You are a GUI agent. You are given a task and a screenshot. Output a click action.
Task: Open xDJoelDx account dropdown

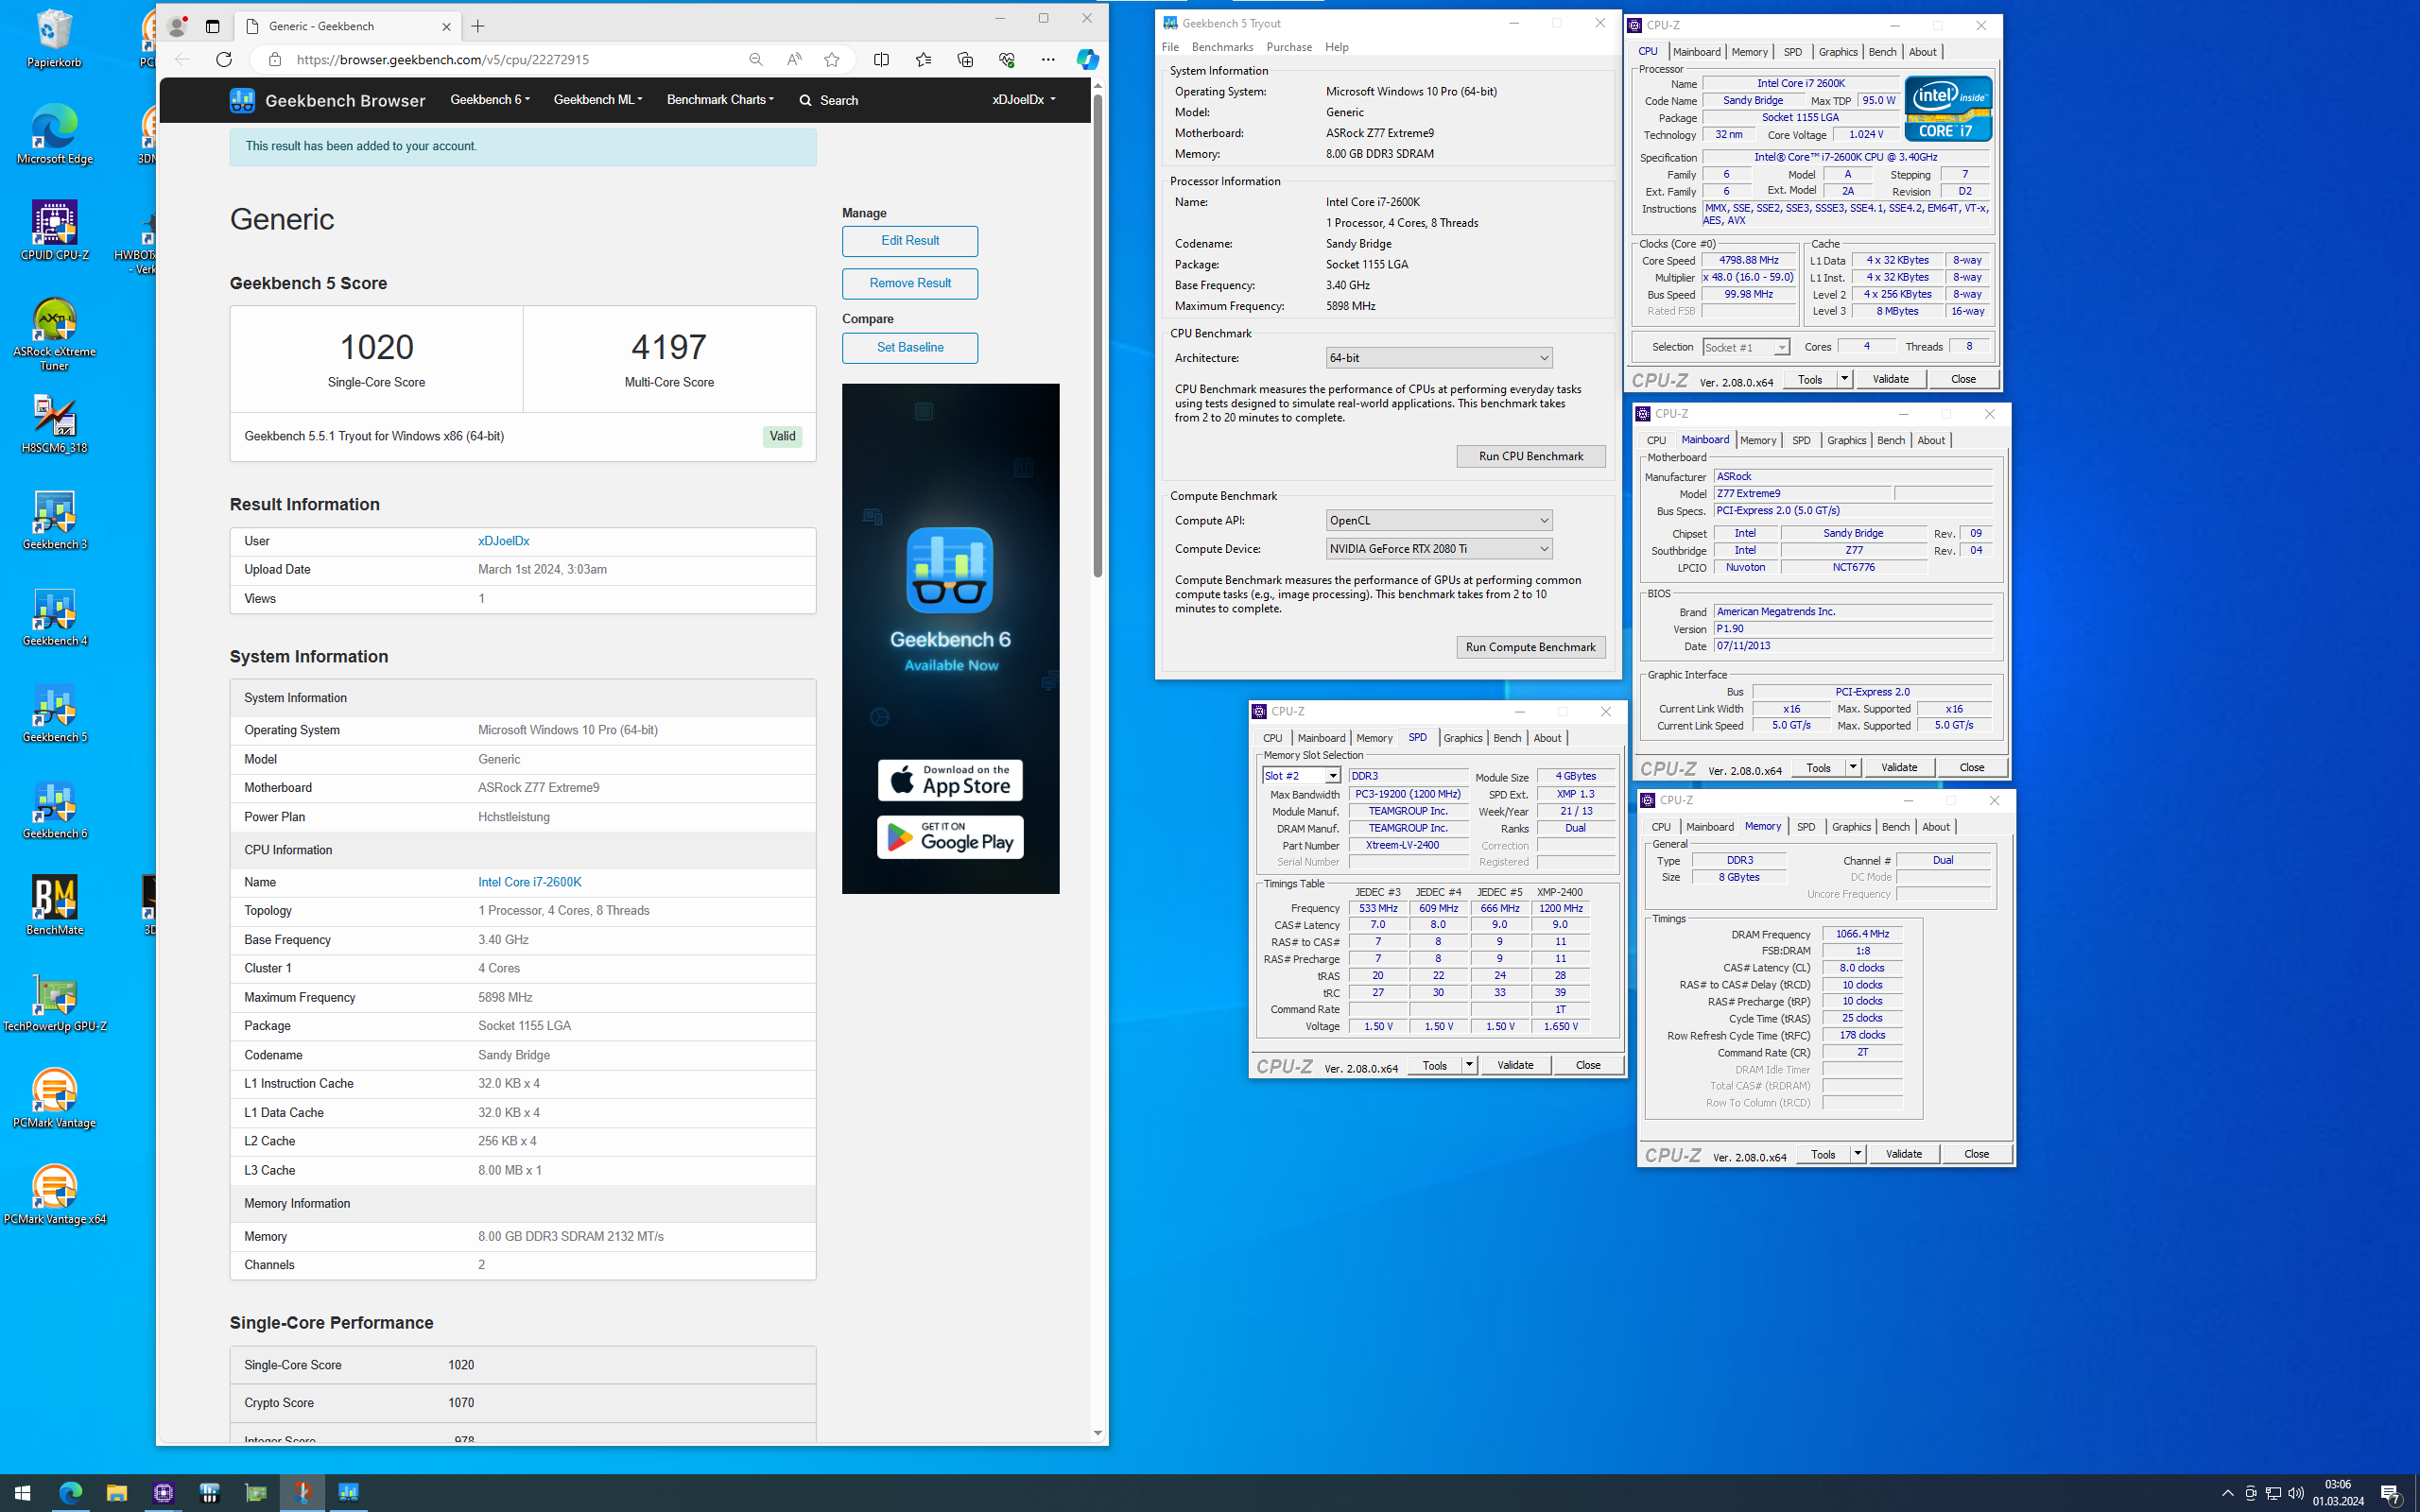pyautogui.click(x=1023, y=100)
